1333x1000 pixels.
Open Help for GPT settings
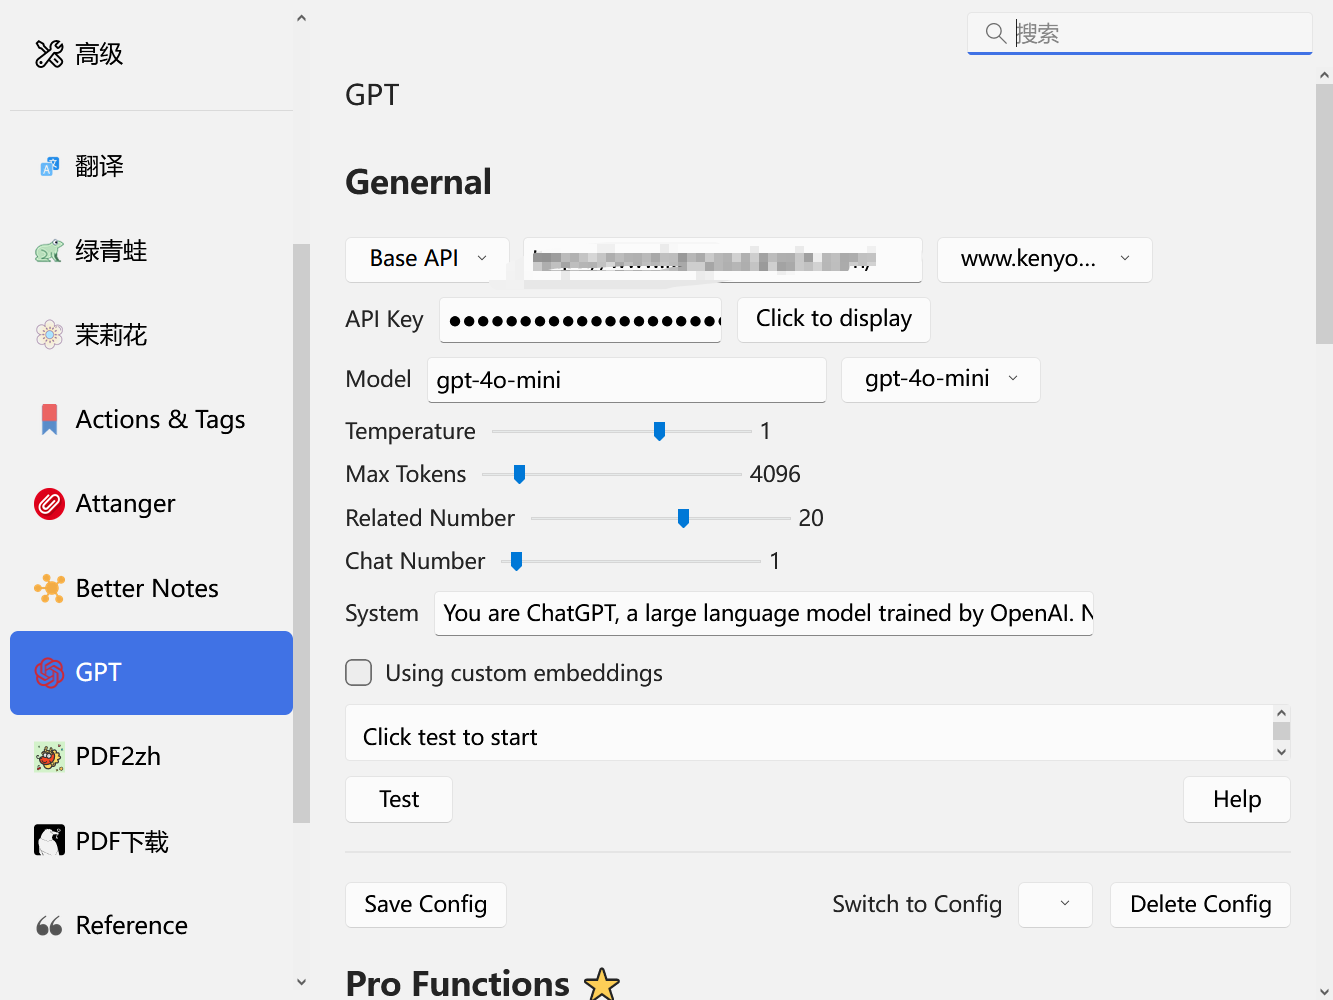[1237, 799]
